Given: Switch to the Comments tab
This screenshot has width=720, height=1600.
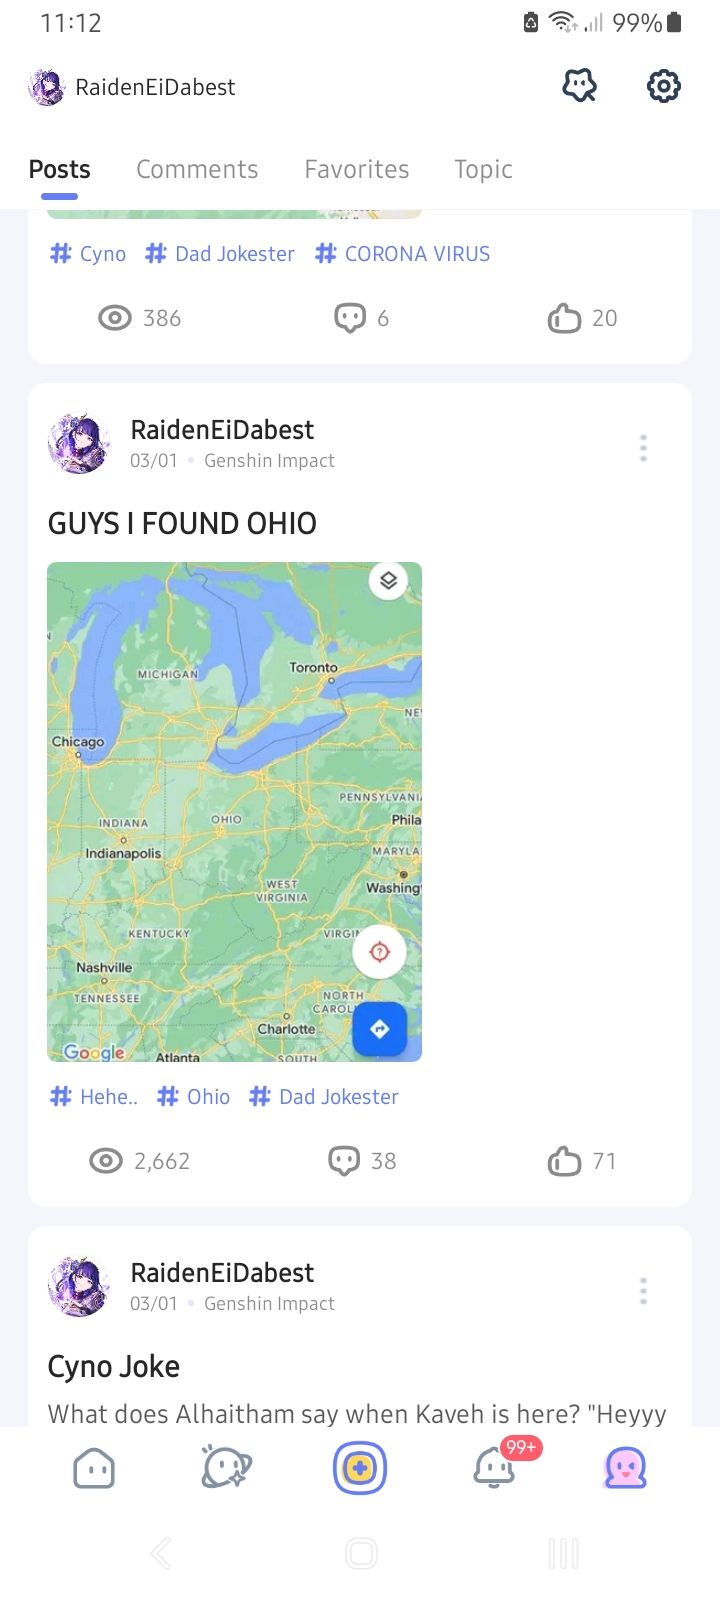Looking at the screenshot, I should coord(197,169).
